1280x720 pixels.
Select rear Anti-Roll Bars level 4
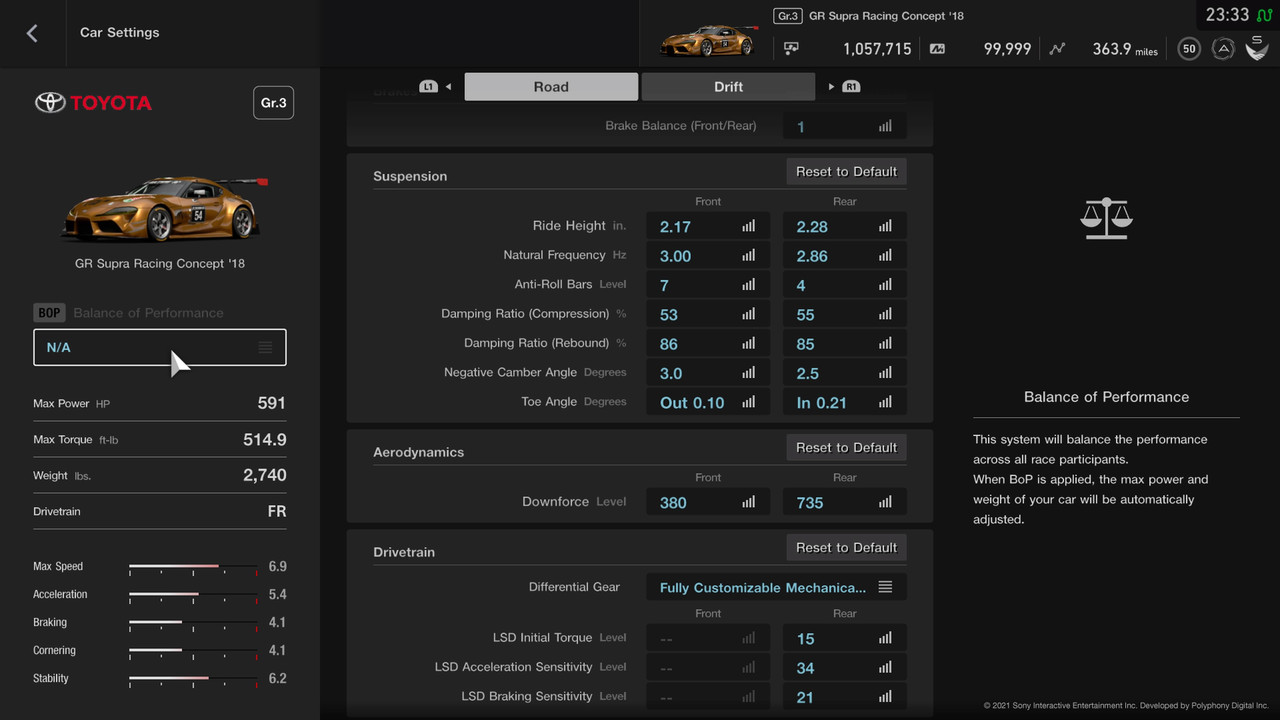pyautogui.click(x=845, y=285)
